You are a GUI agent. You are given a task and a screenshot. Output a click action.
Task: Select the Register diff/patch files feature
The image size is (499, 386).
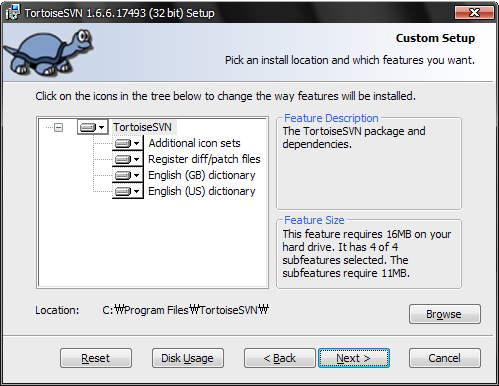click(x=204, y=159)
